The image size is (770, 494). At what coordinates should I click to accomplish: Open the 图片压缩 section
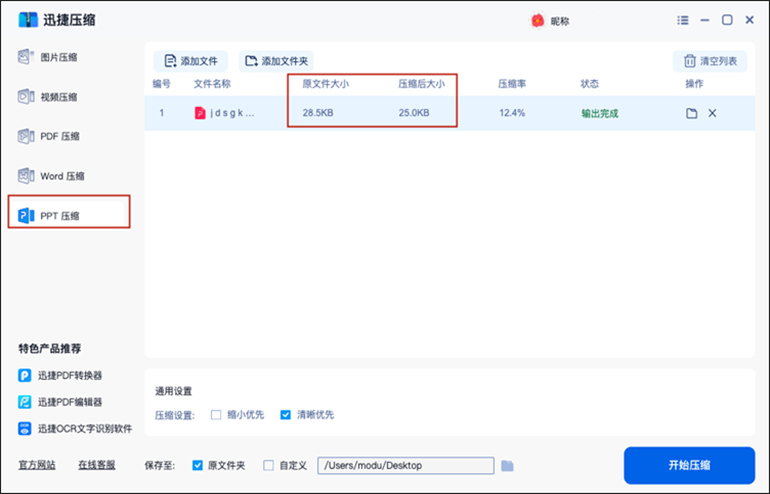[48, 57]
